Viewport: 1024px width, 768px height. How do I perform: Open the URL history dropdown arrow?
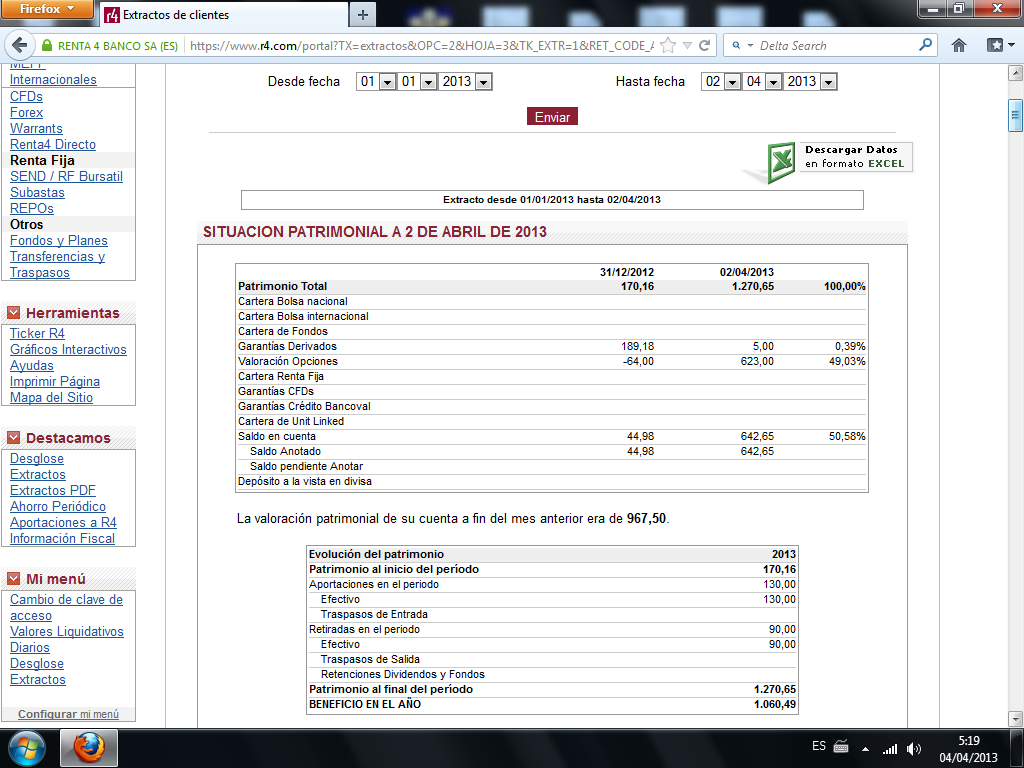pyautogui.click(x=687, y=46)
